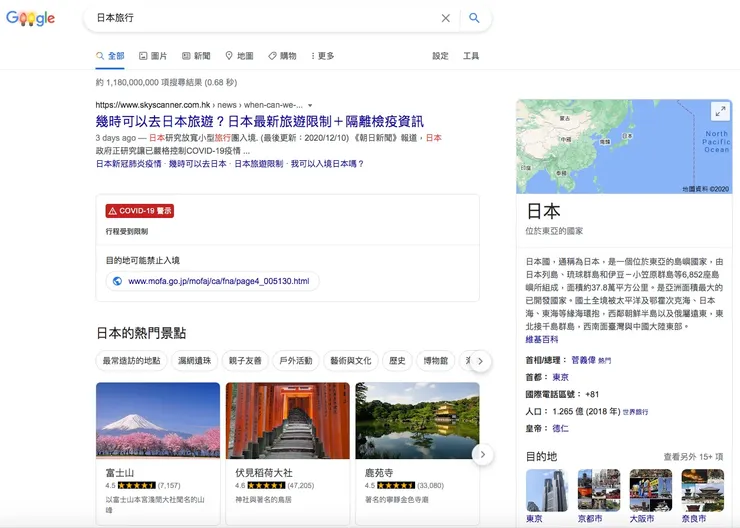
Task: Select the 藝術與文化 filter chip
Action: 351,361
